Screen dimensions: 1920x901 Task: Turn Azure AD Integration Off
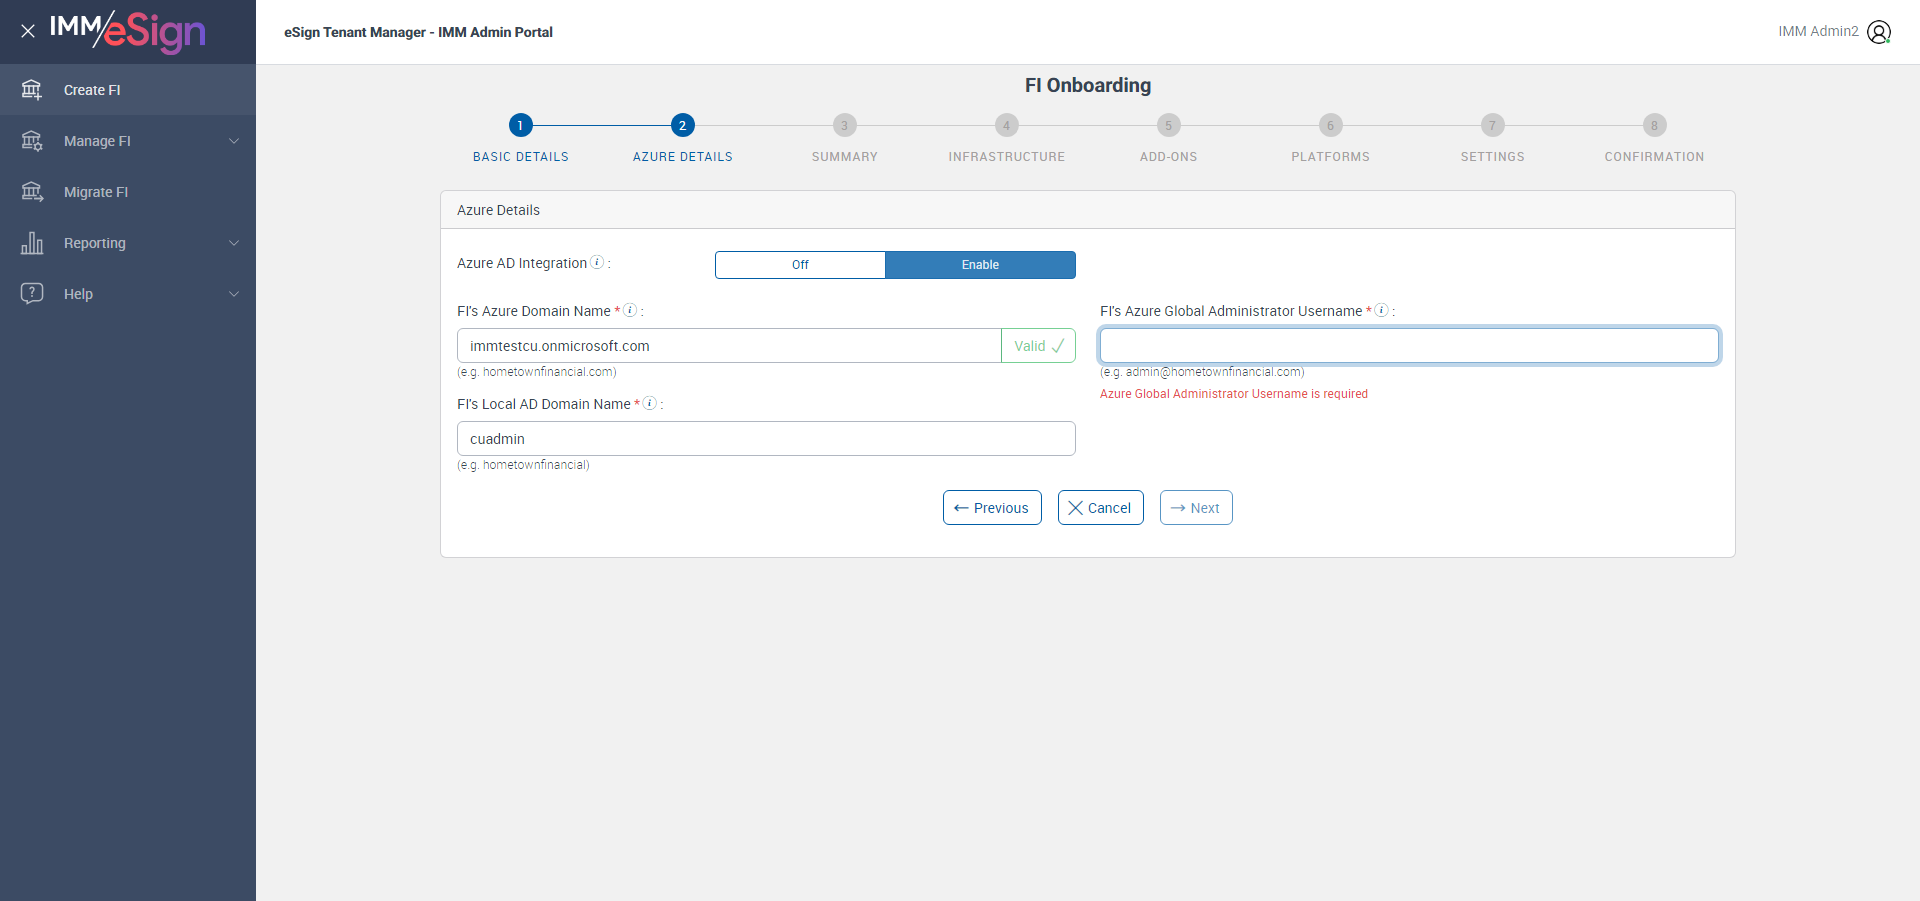coord(800,265)
